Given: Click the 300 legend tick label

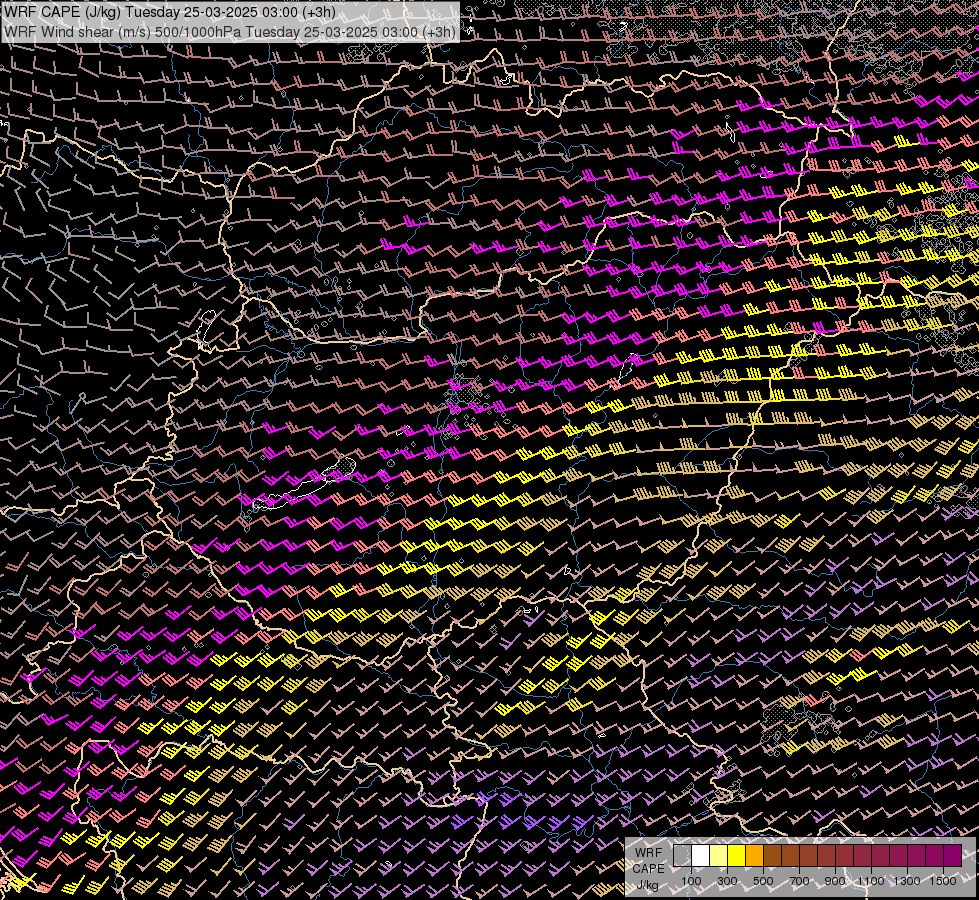Looking at the screenshot, I should coord(727,881).
